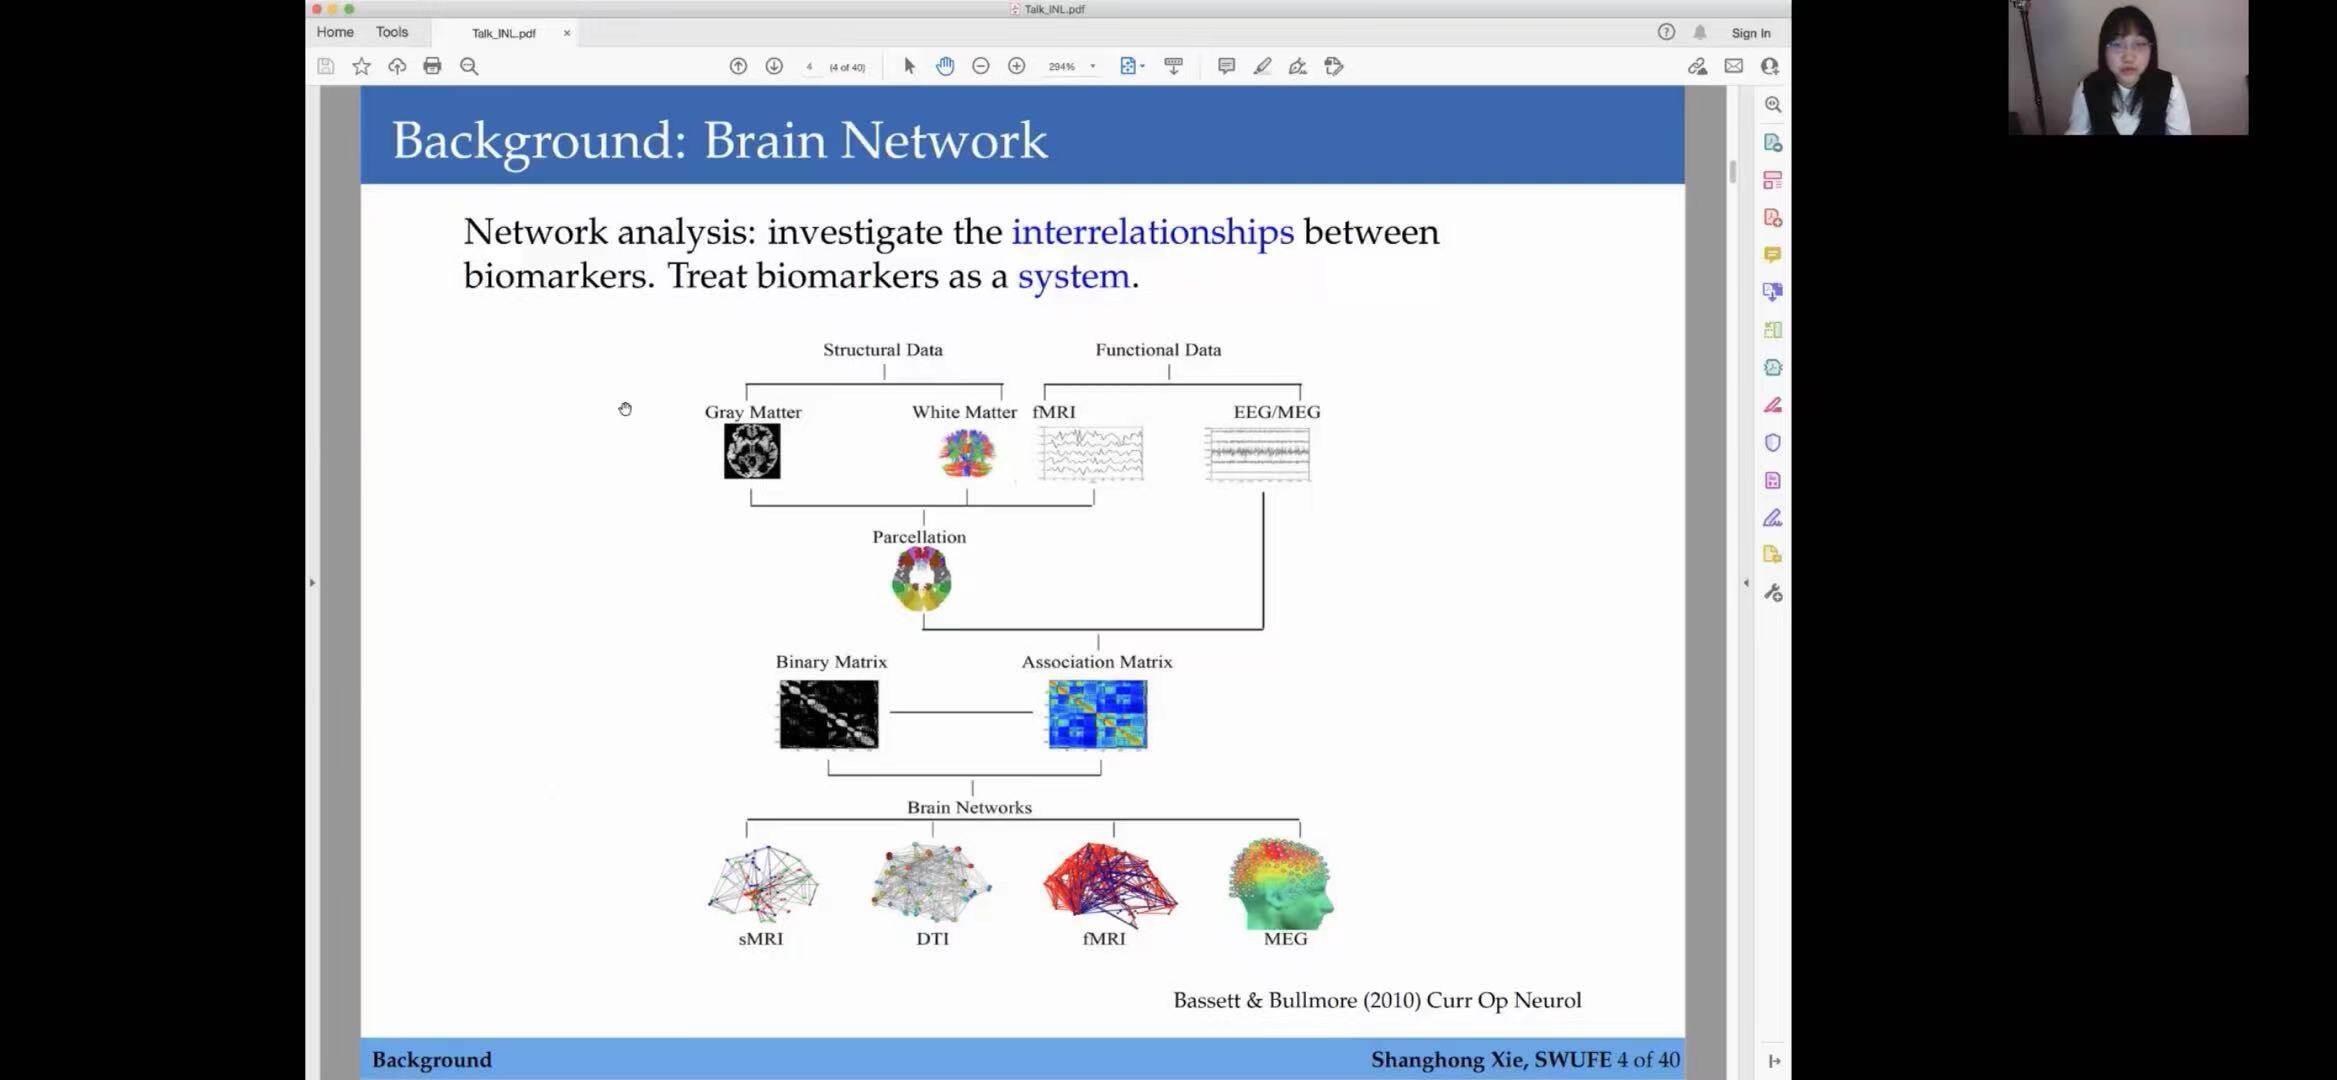2337x1080 pixels.
Task: Open the notifications bell
Action: [x=1700, y=32]
